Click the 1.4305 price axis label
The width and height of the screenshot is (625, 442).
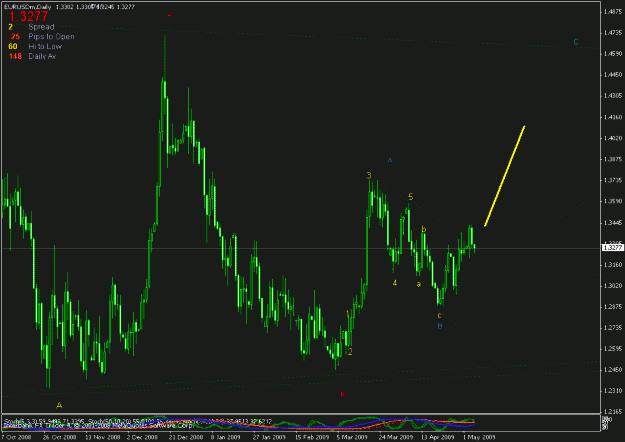613,96
